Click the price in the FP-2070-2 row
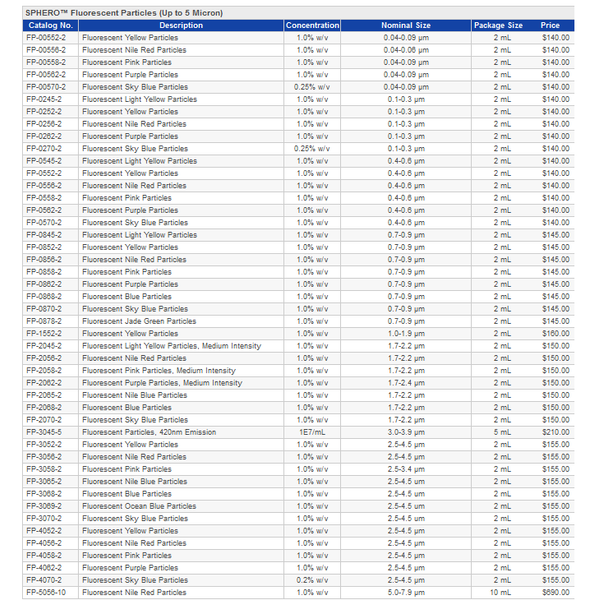600x600 pixels. (556, 420)
